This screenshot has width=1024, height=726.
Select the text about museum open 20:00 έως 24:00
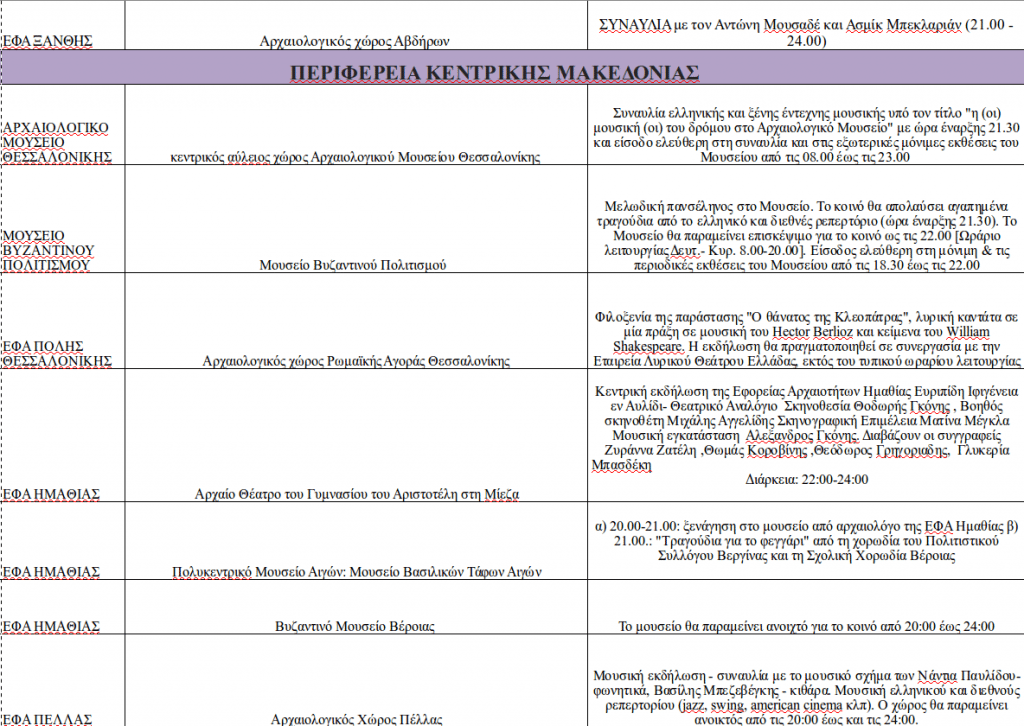[x=806, y=626]
